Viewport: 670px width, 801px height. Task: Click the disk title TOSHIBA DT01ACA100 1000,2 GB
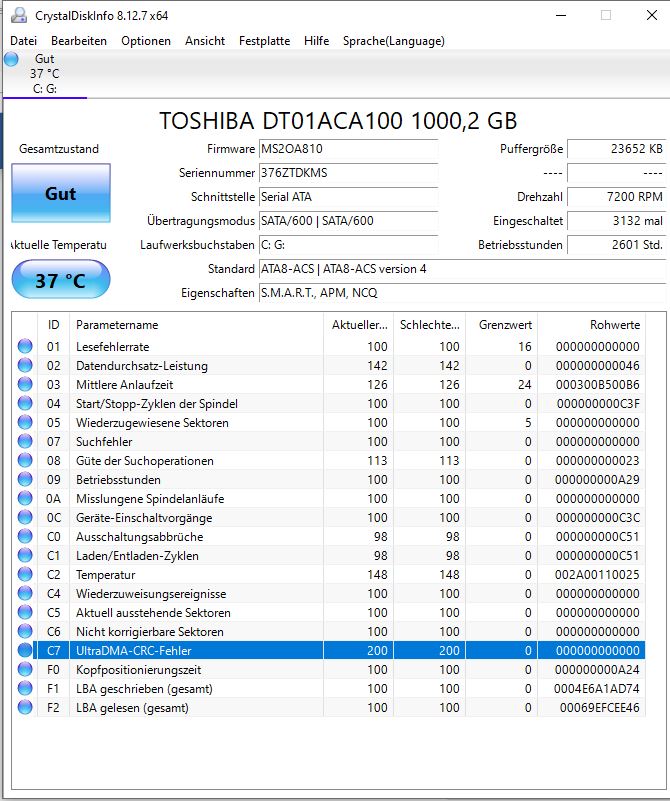pos(338,121)
